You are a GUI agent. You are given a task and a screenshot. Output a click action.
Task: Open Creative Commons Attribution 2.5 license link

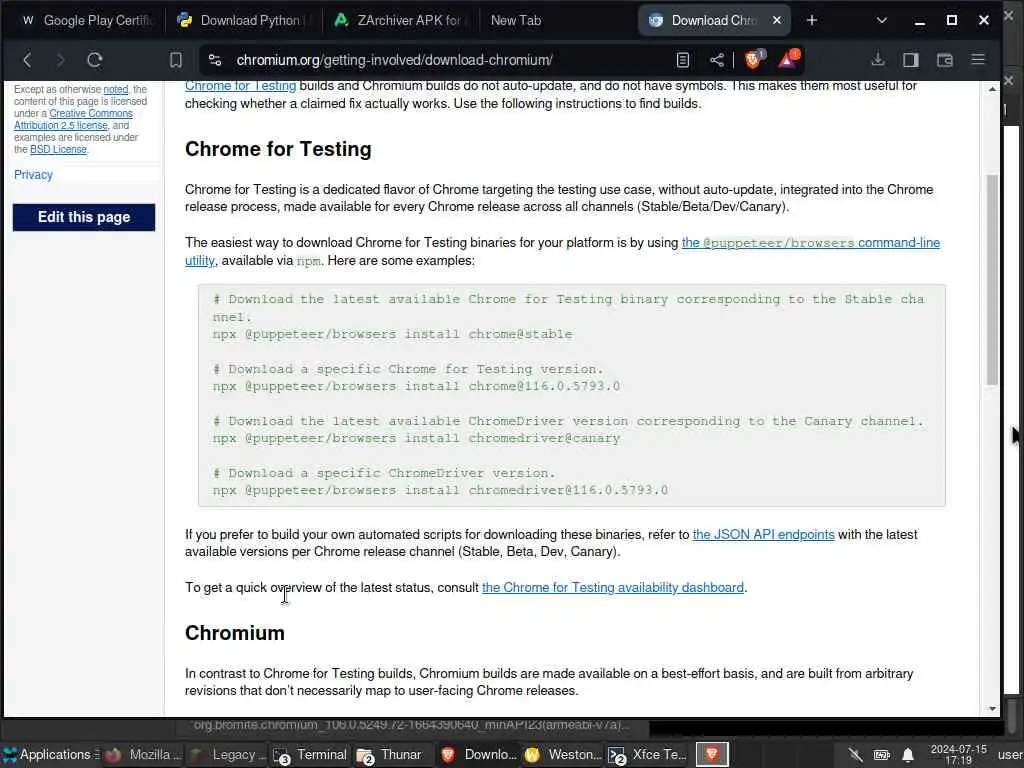73,120
